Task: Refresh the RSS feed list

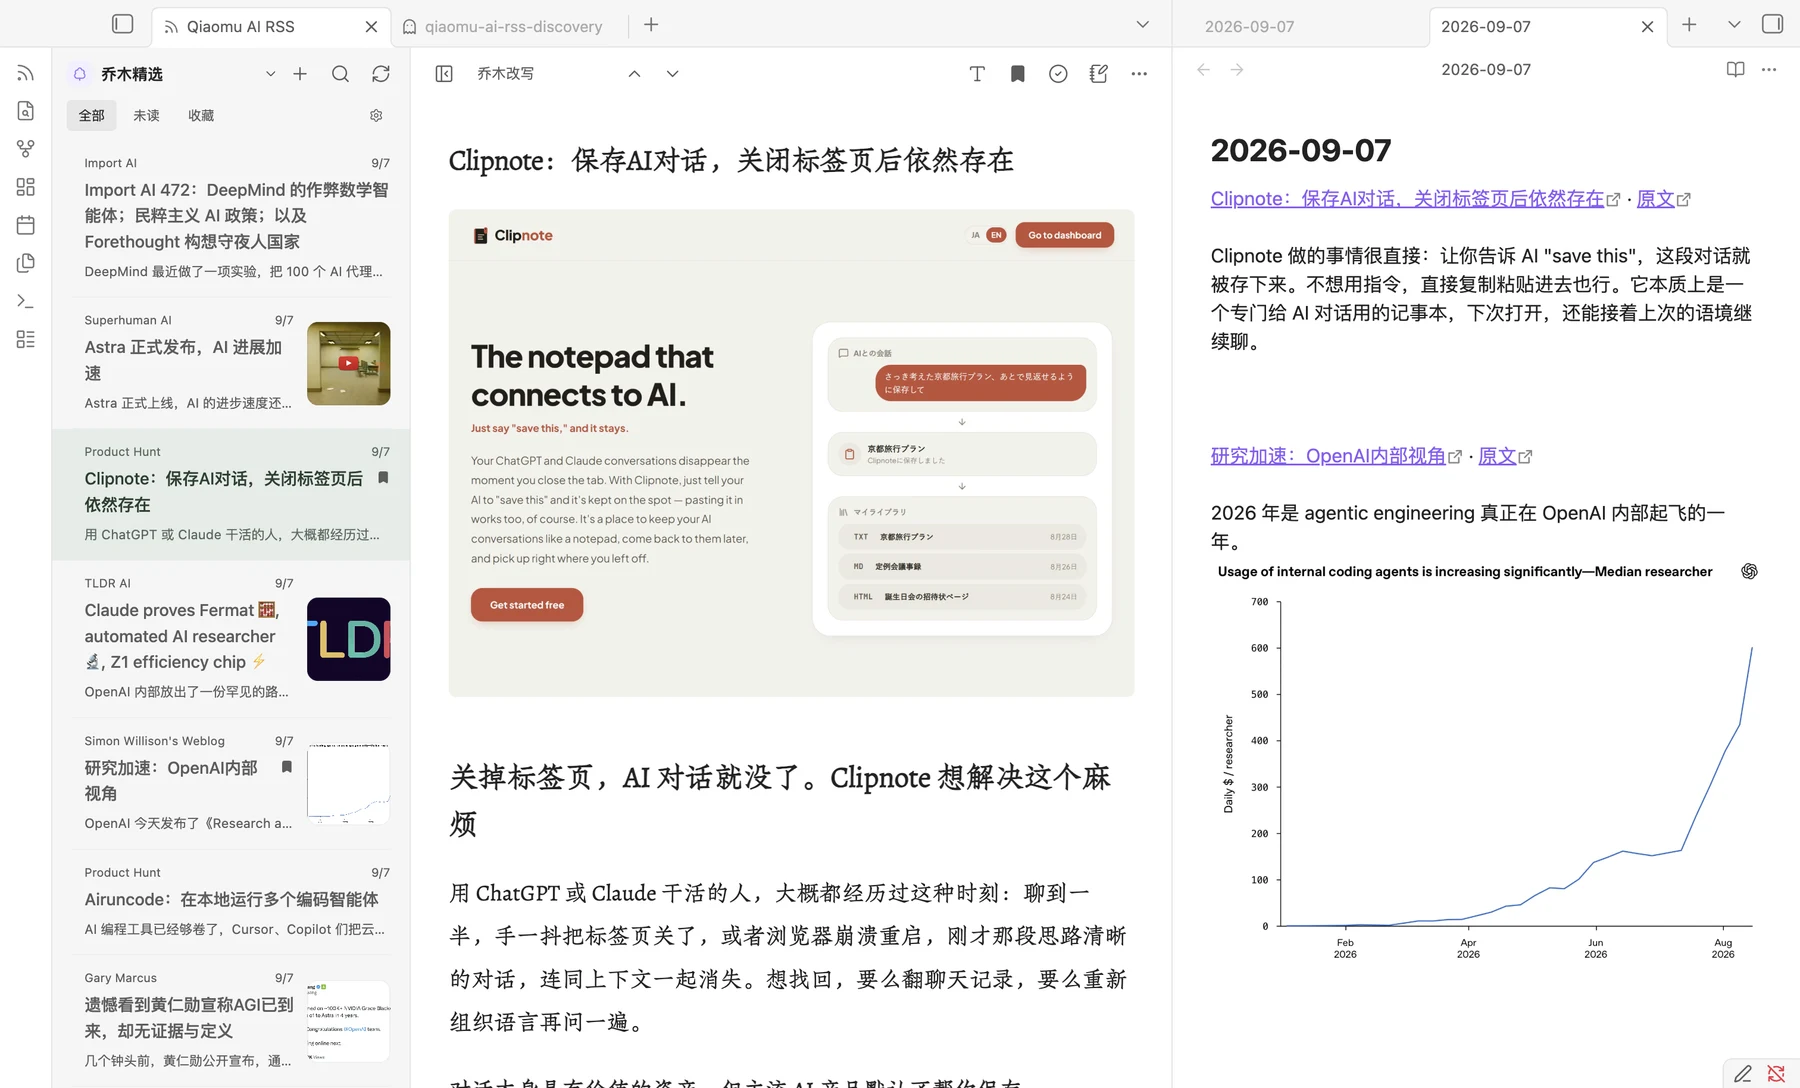Action: (x=381, y=74)
